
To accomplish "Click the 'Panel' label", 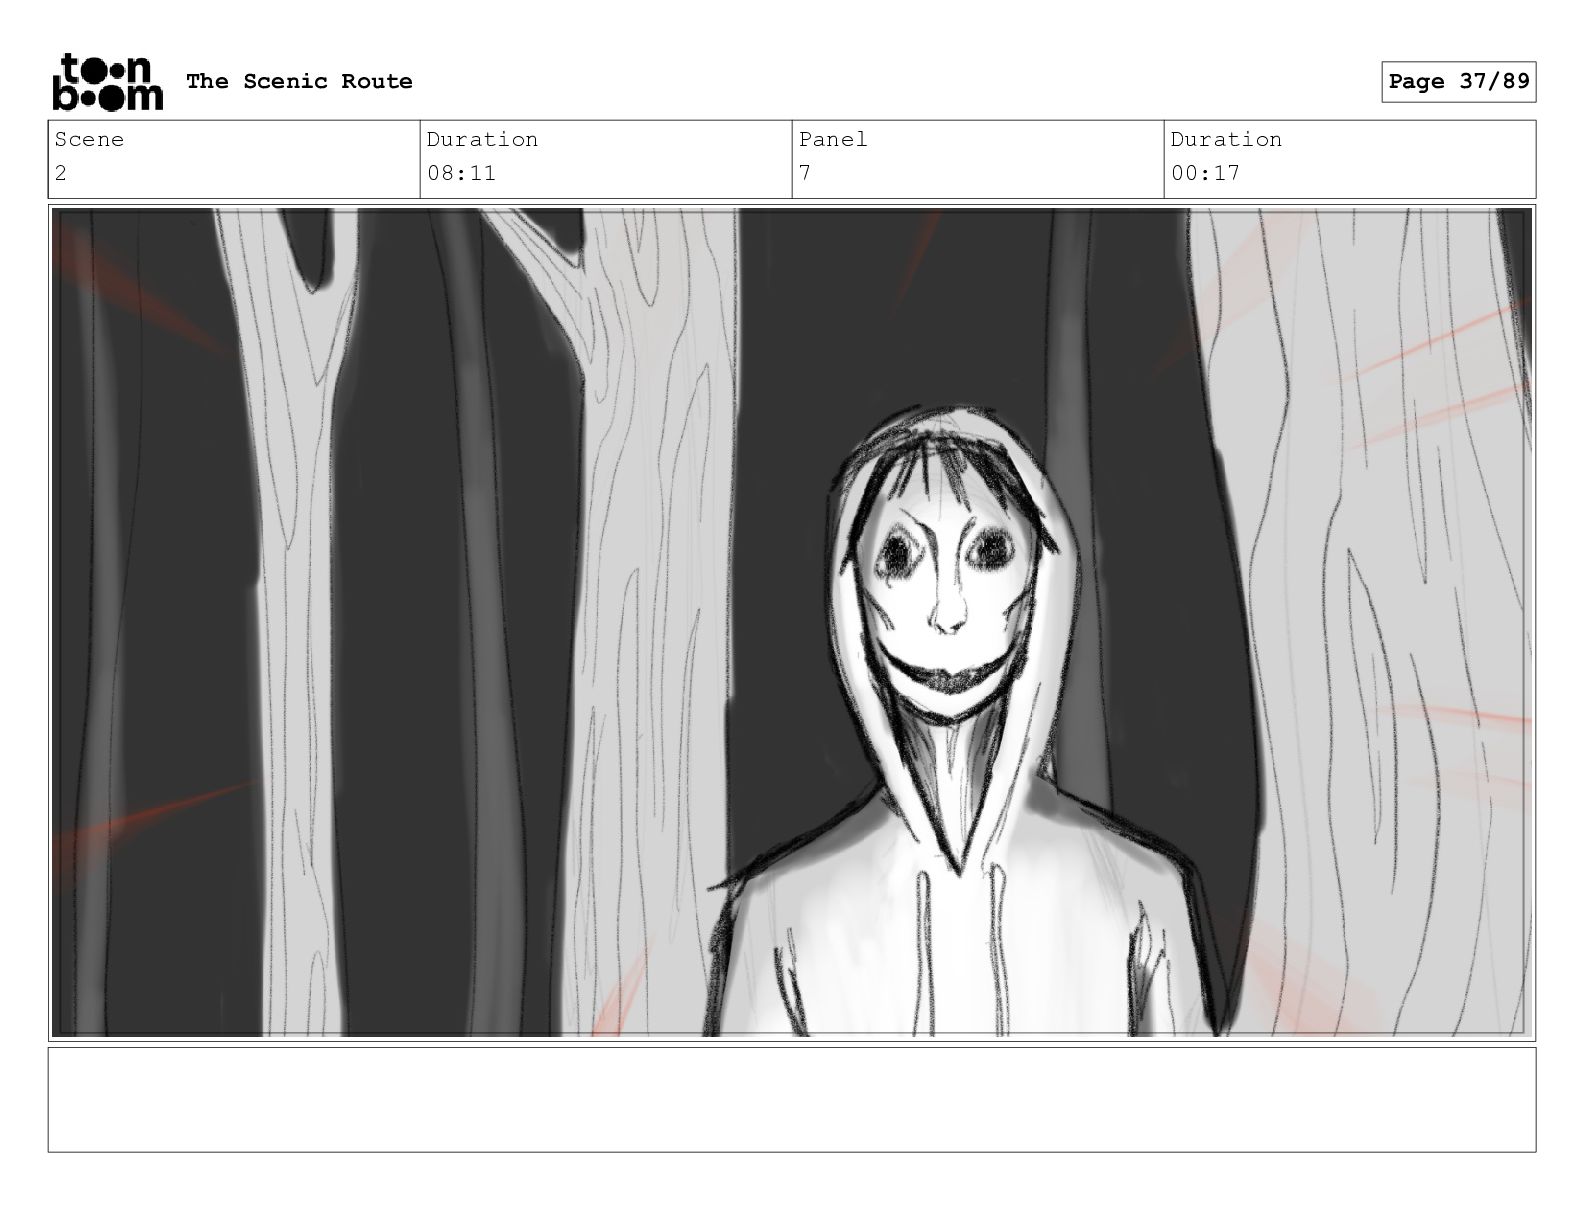I will click(x=833, y=139).
